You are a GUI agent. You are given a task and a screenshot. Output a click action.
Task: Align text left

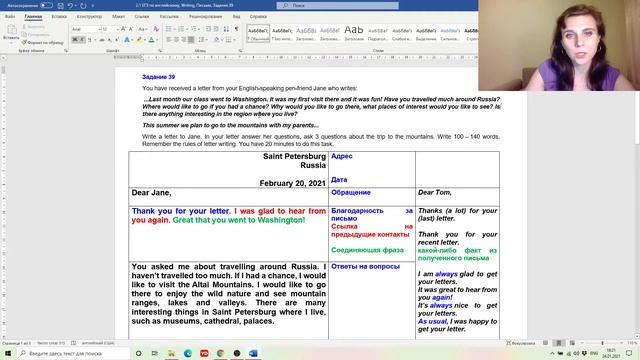click(x=169, y=40)
